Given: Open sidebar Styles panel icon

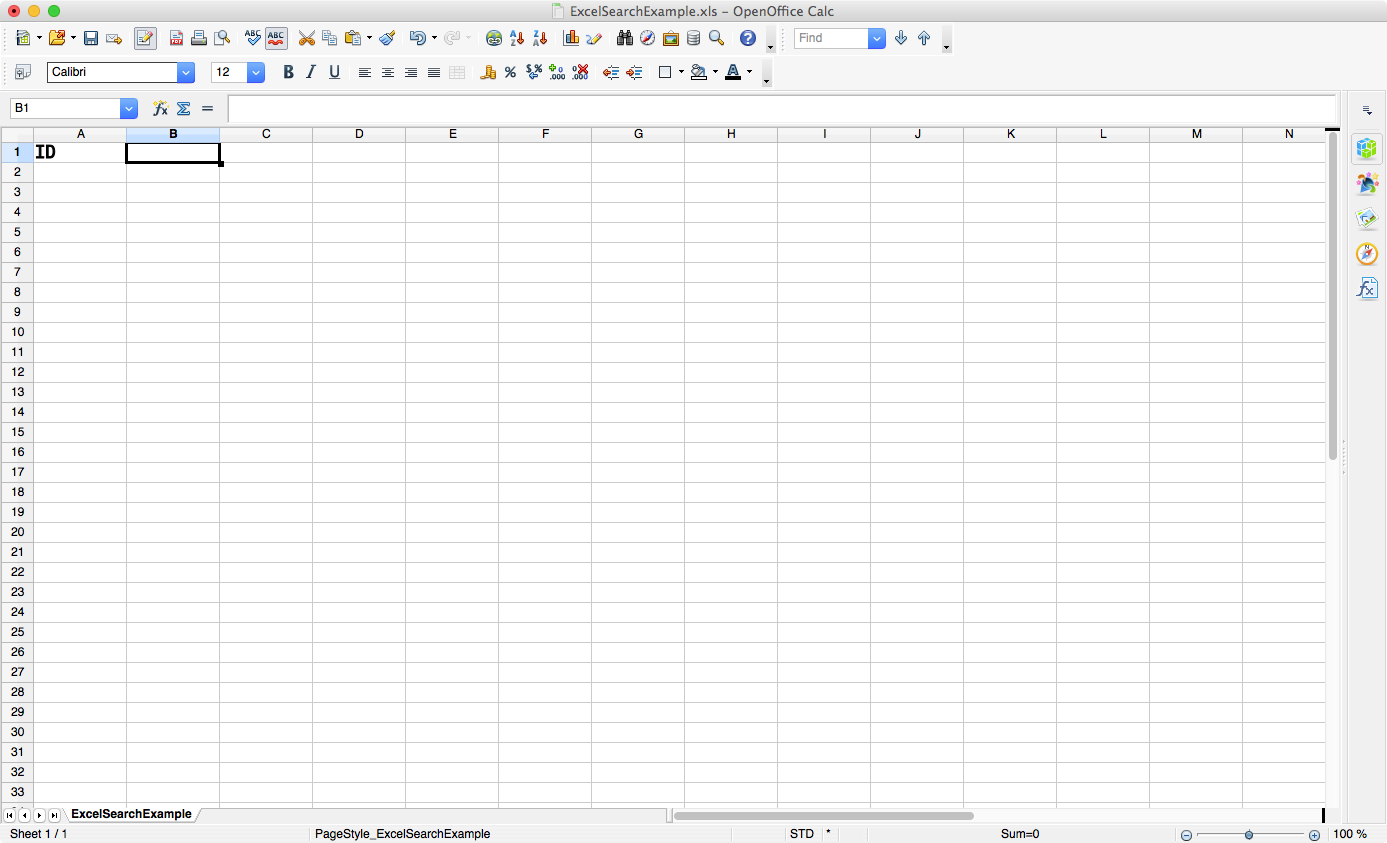Looking at the screenshot, I should (1367, 183).
